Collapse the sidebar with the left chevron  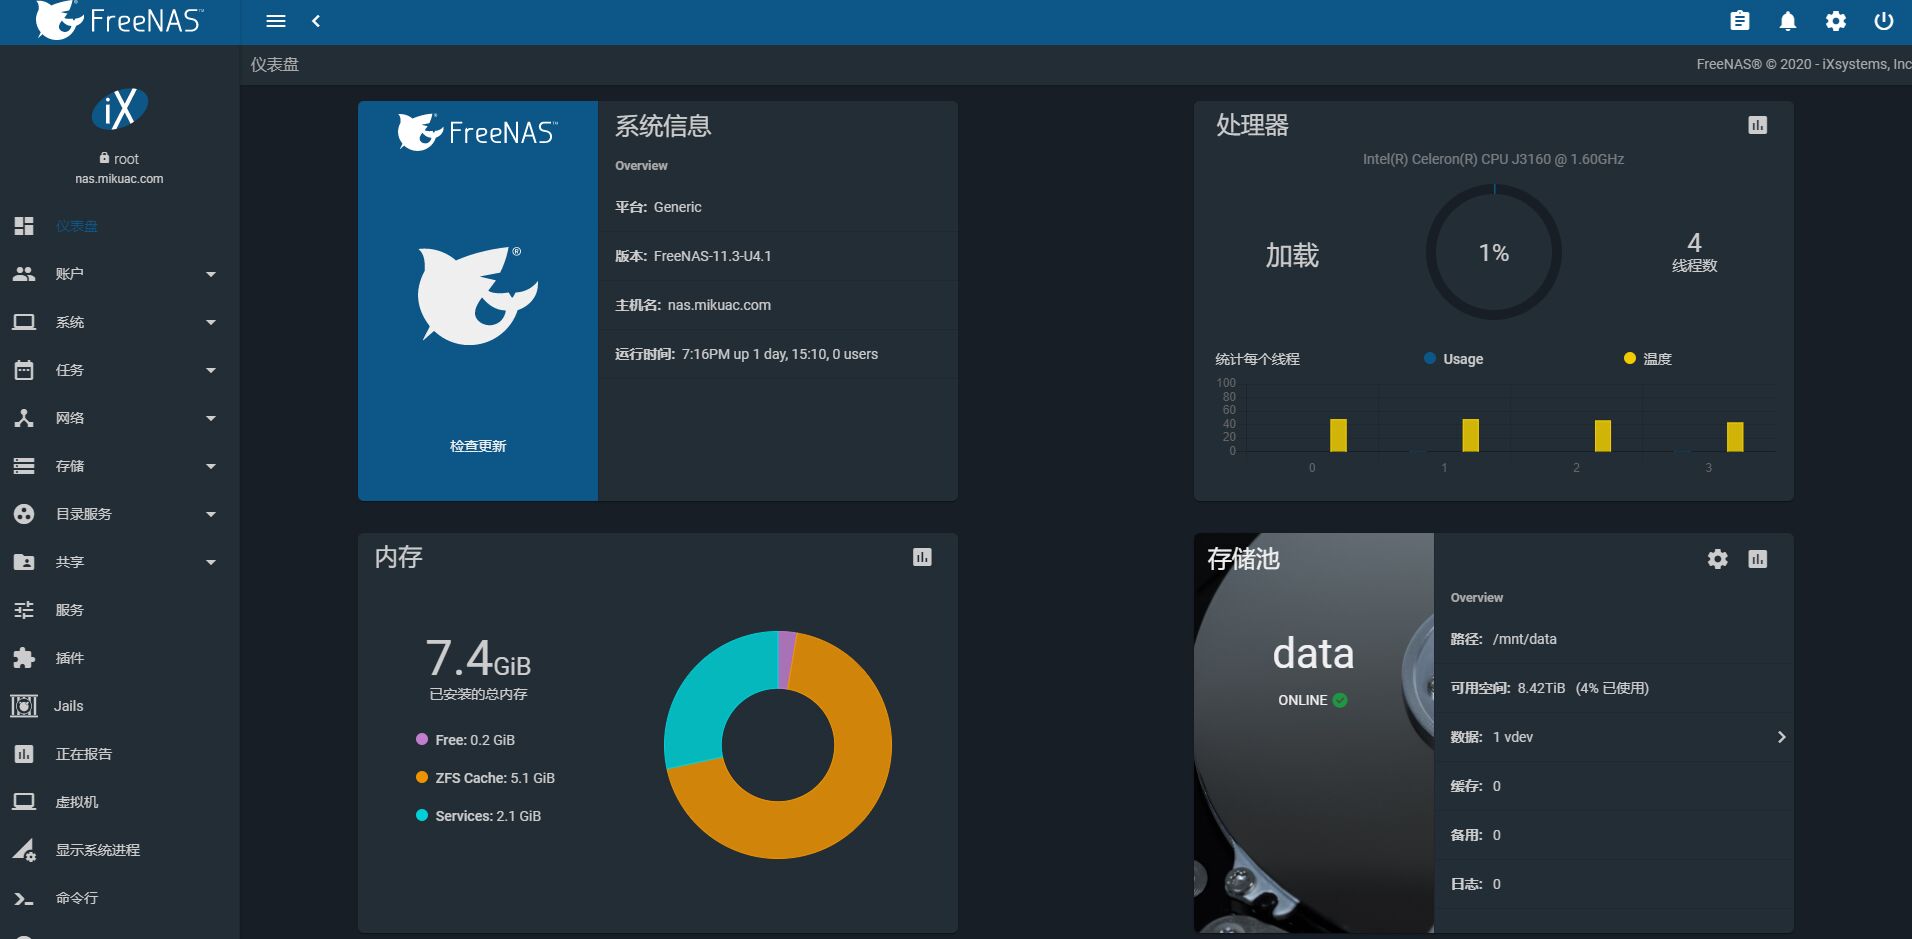[316, 21]
